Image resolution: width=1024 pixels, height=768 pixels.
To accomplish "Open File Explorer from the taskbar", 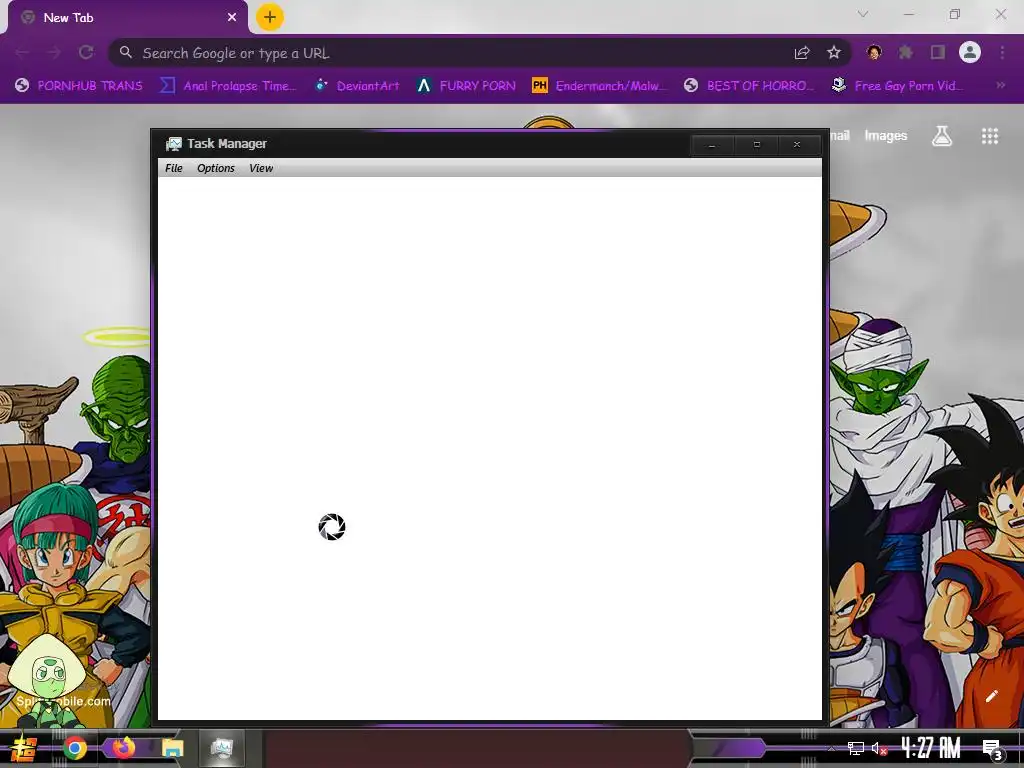I will coord(172,748).
